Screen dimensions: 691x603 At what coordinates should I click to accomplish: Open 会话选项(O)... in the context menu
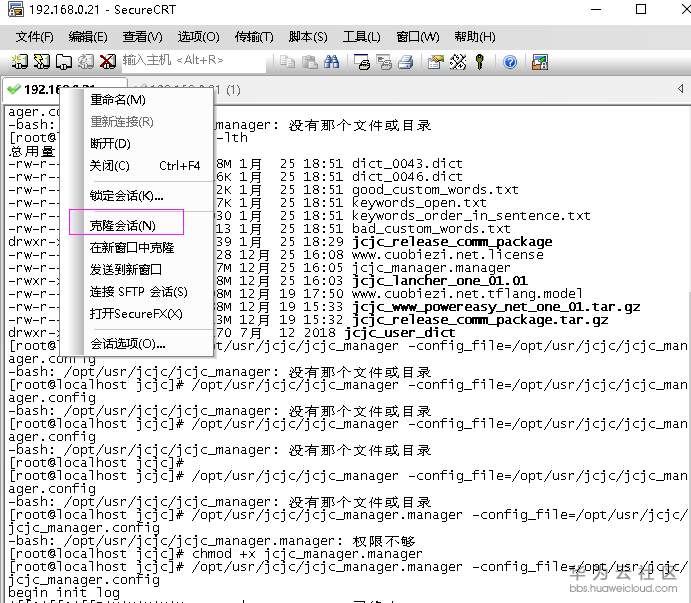point(137,343)
